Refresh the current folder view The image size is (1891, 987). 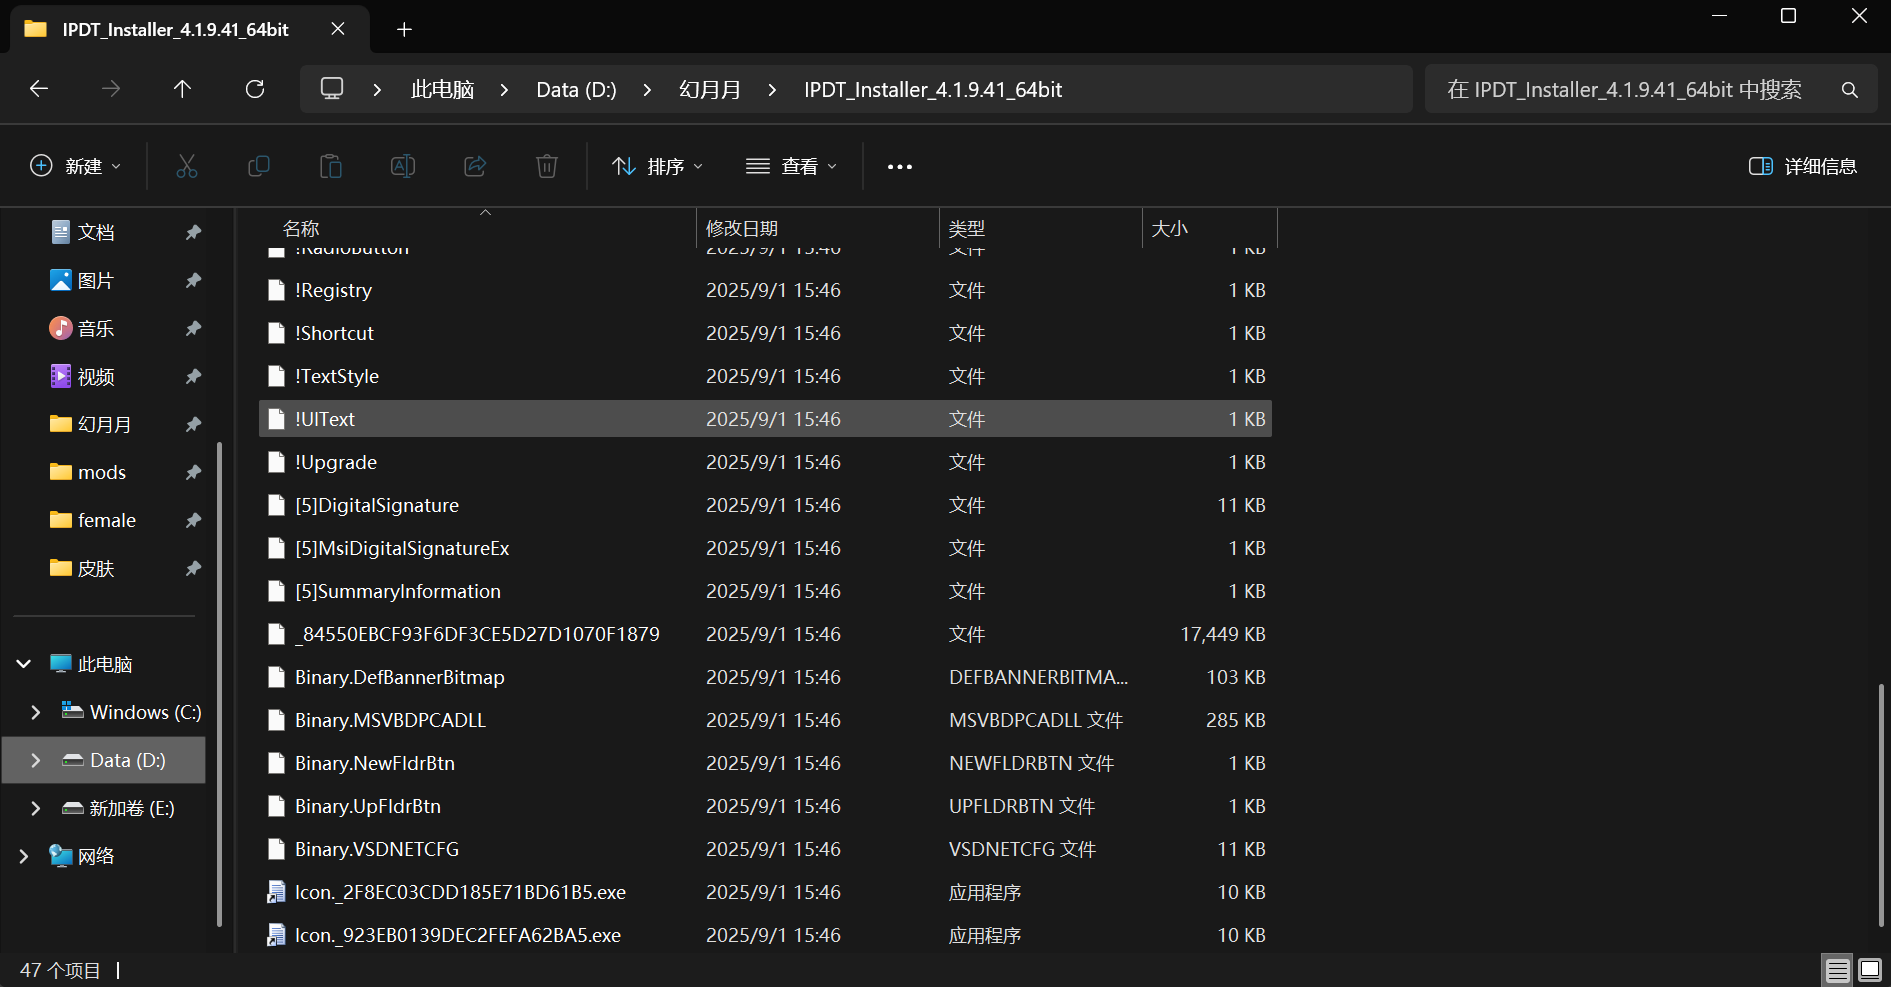tap(255, 89)
